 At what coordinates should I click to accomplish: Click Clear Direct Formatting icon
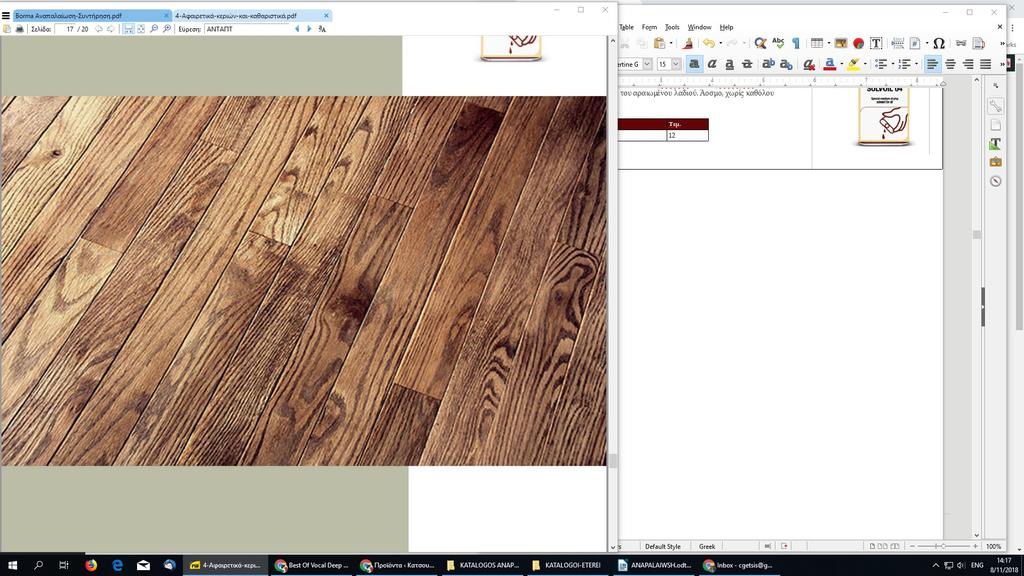click(x=808, y=64)
